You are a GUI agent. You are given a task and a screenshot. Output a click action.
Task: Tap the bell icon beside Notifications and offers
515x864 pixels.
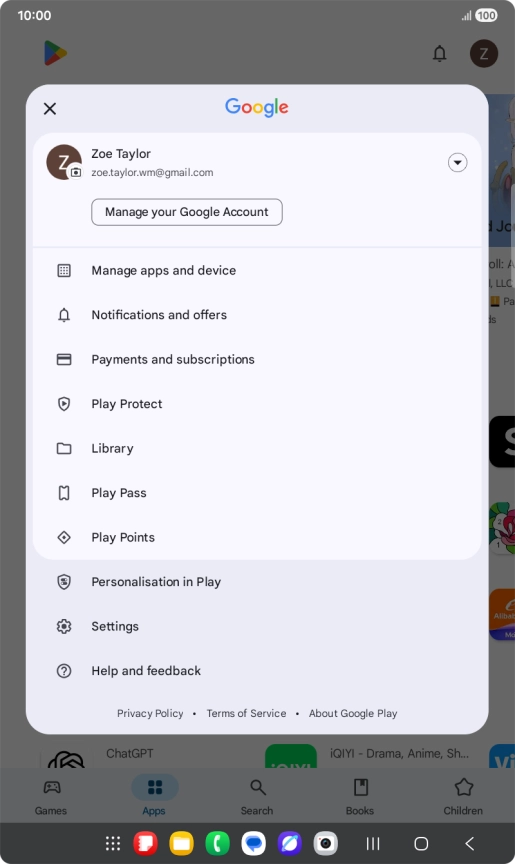(64, 315)
